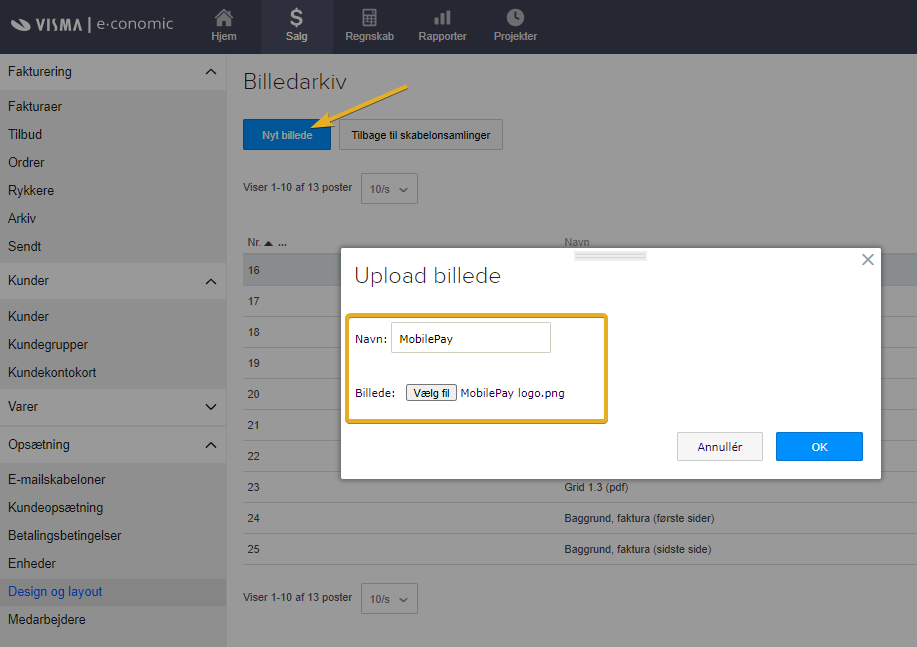This screenshot has height=647, width=917.
Task: Open Regnskab calculator icon
Action: pos(369,18)
